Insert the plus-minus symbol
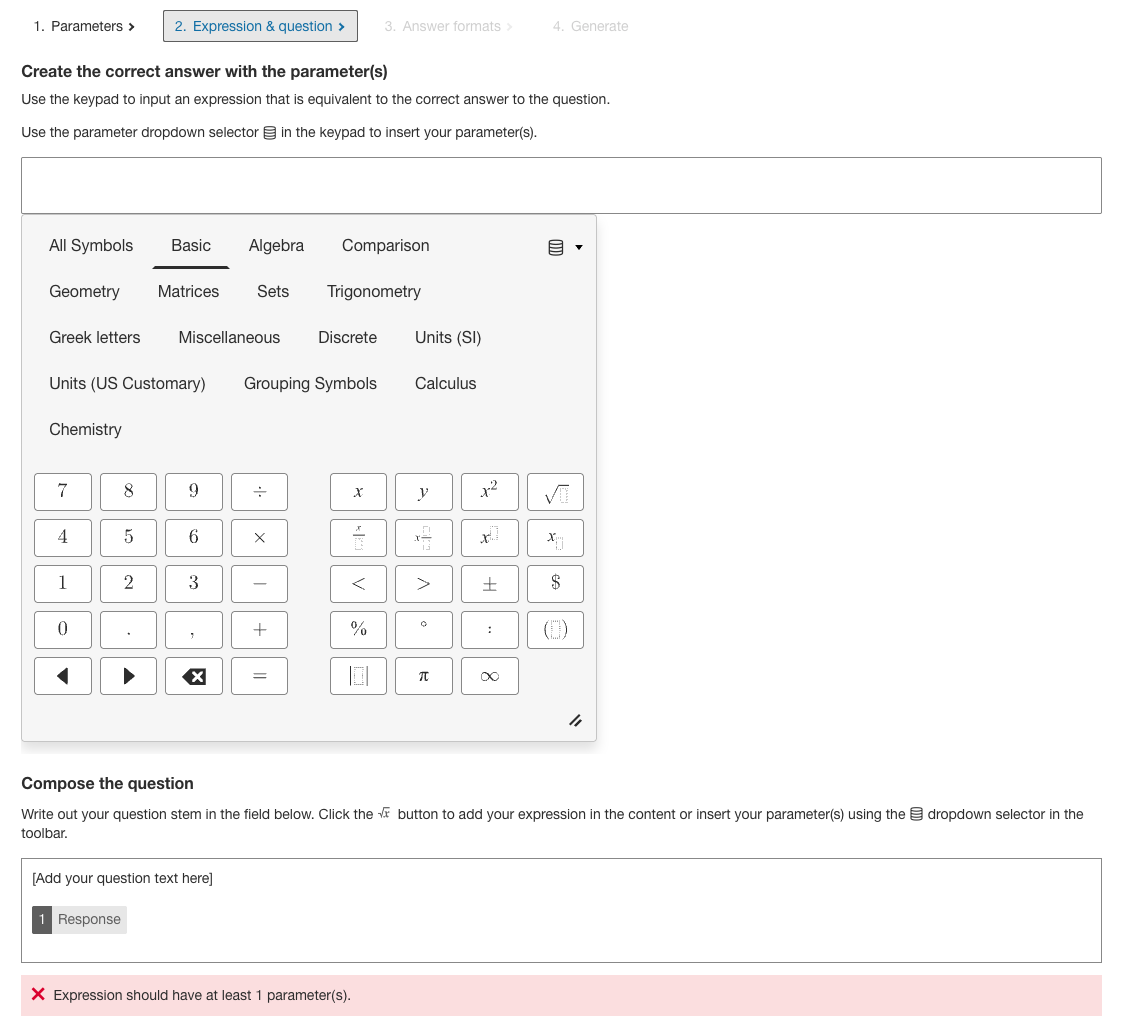This screenshot has height=1036, width=1121. [x=489, y=584]
